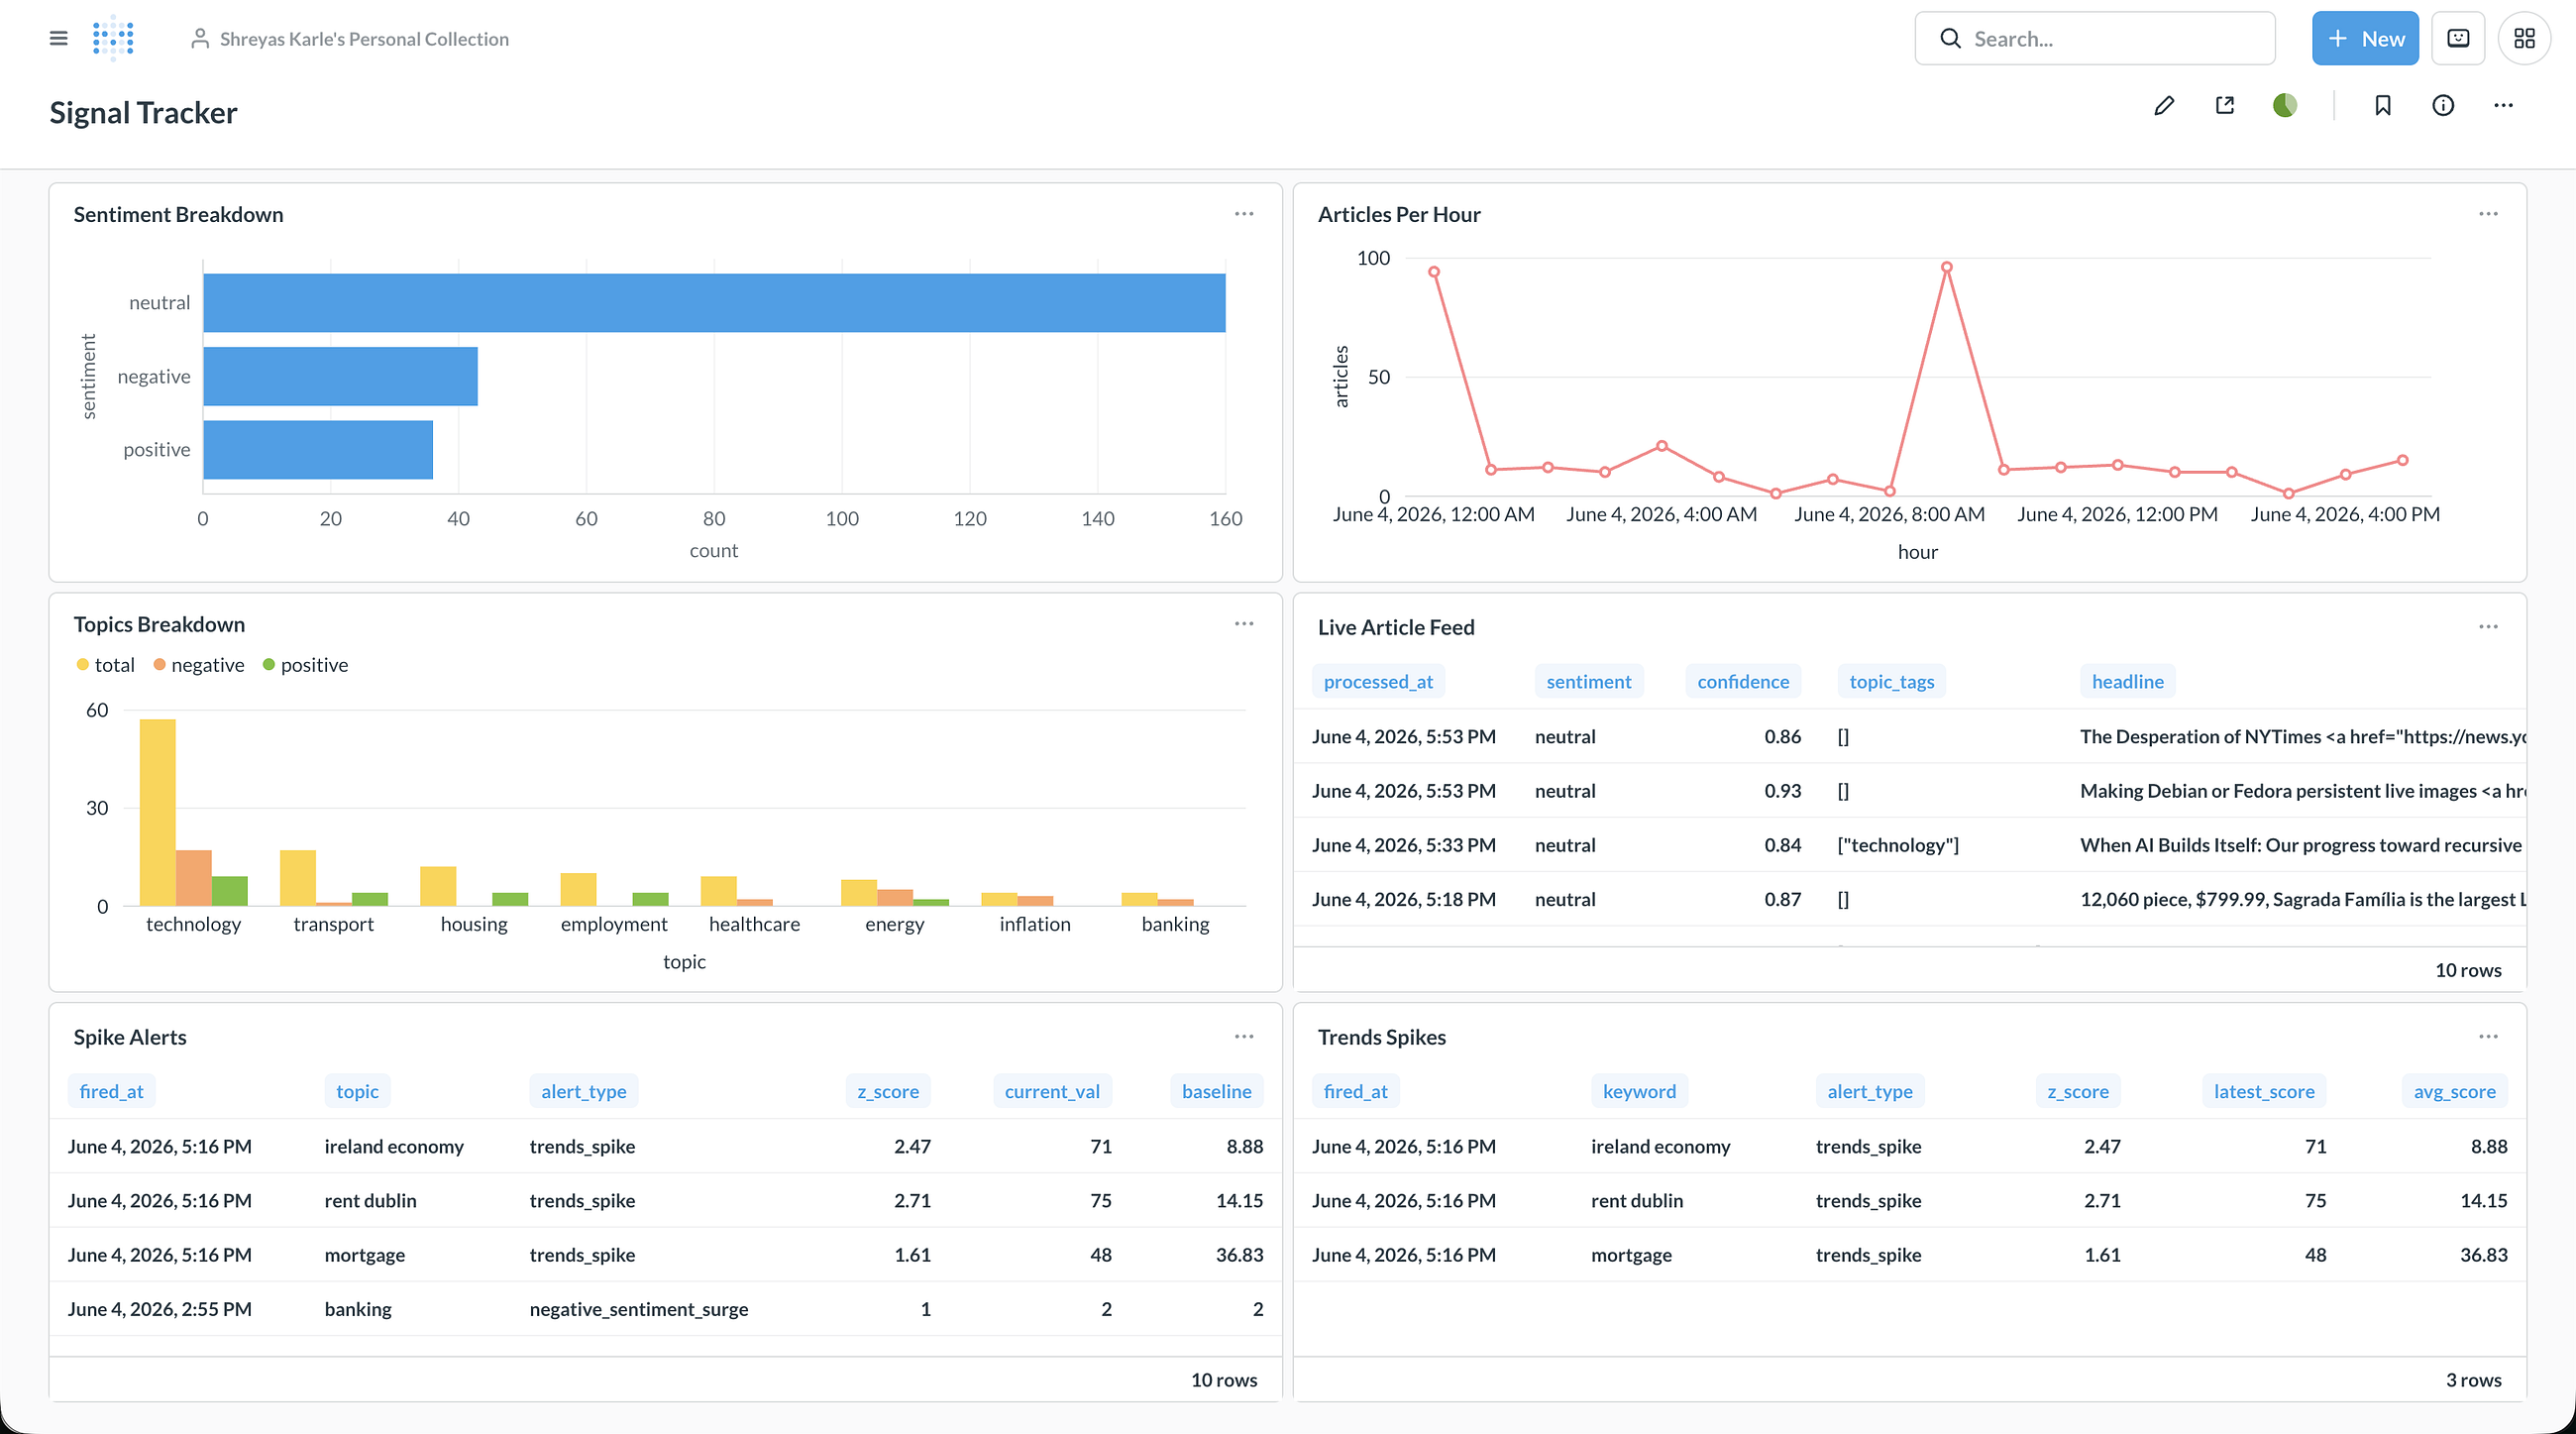
Task: Click the 8:00 AM peak data point
Action: pos(1946,267)
